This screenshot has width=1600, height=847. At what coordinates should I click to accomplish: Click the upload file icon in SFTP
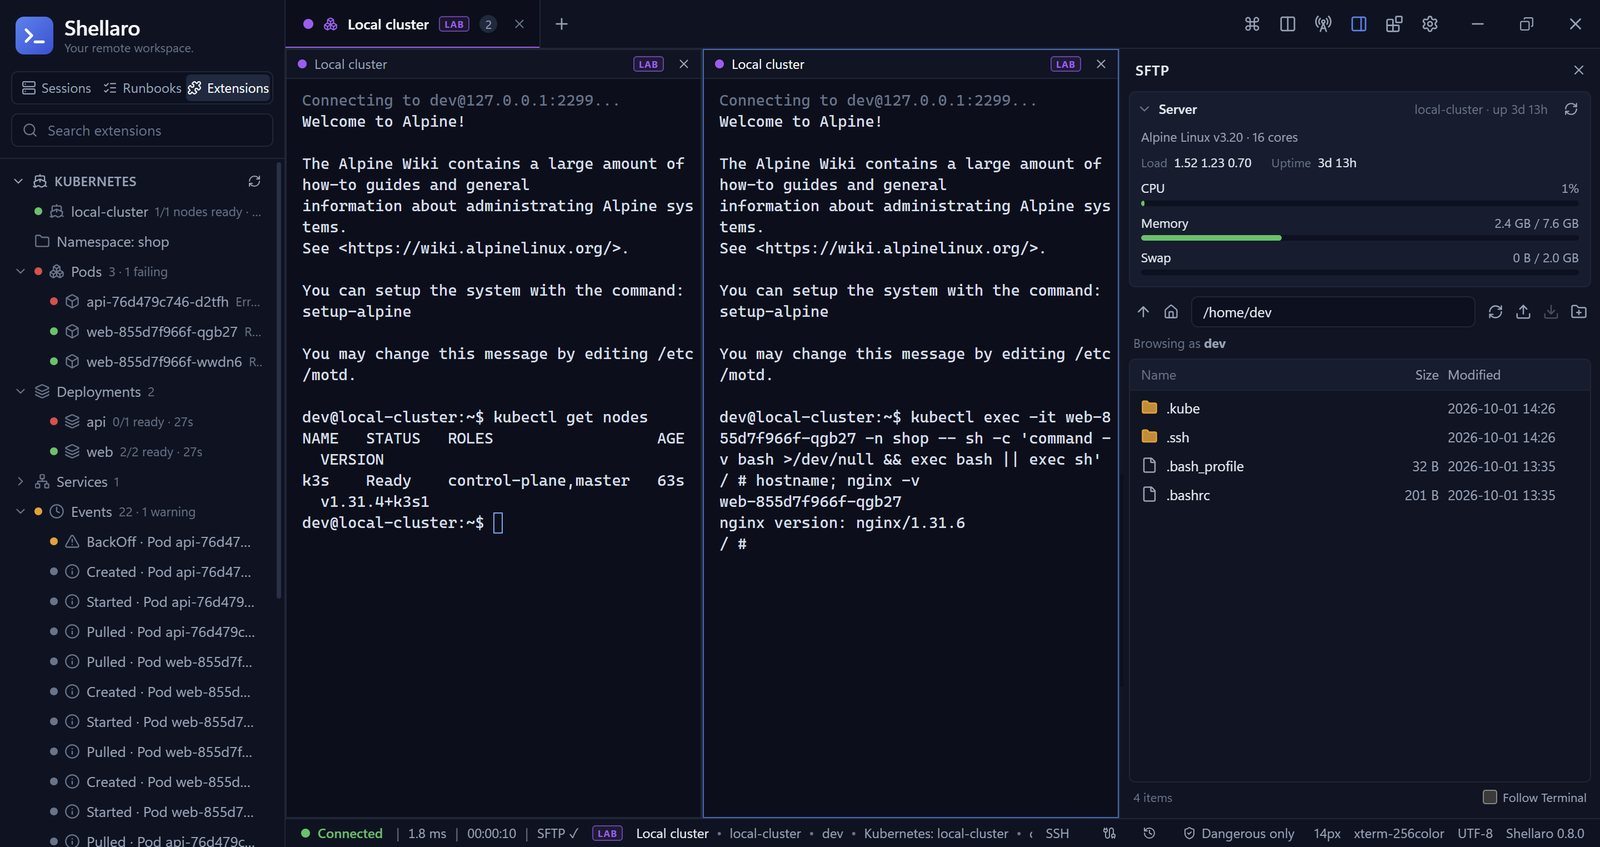(1523, 312)
